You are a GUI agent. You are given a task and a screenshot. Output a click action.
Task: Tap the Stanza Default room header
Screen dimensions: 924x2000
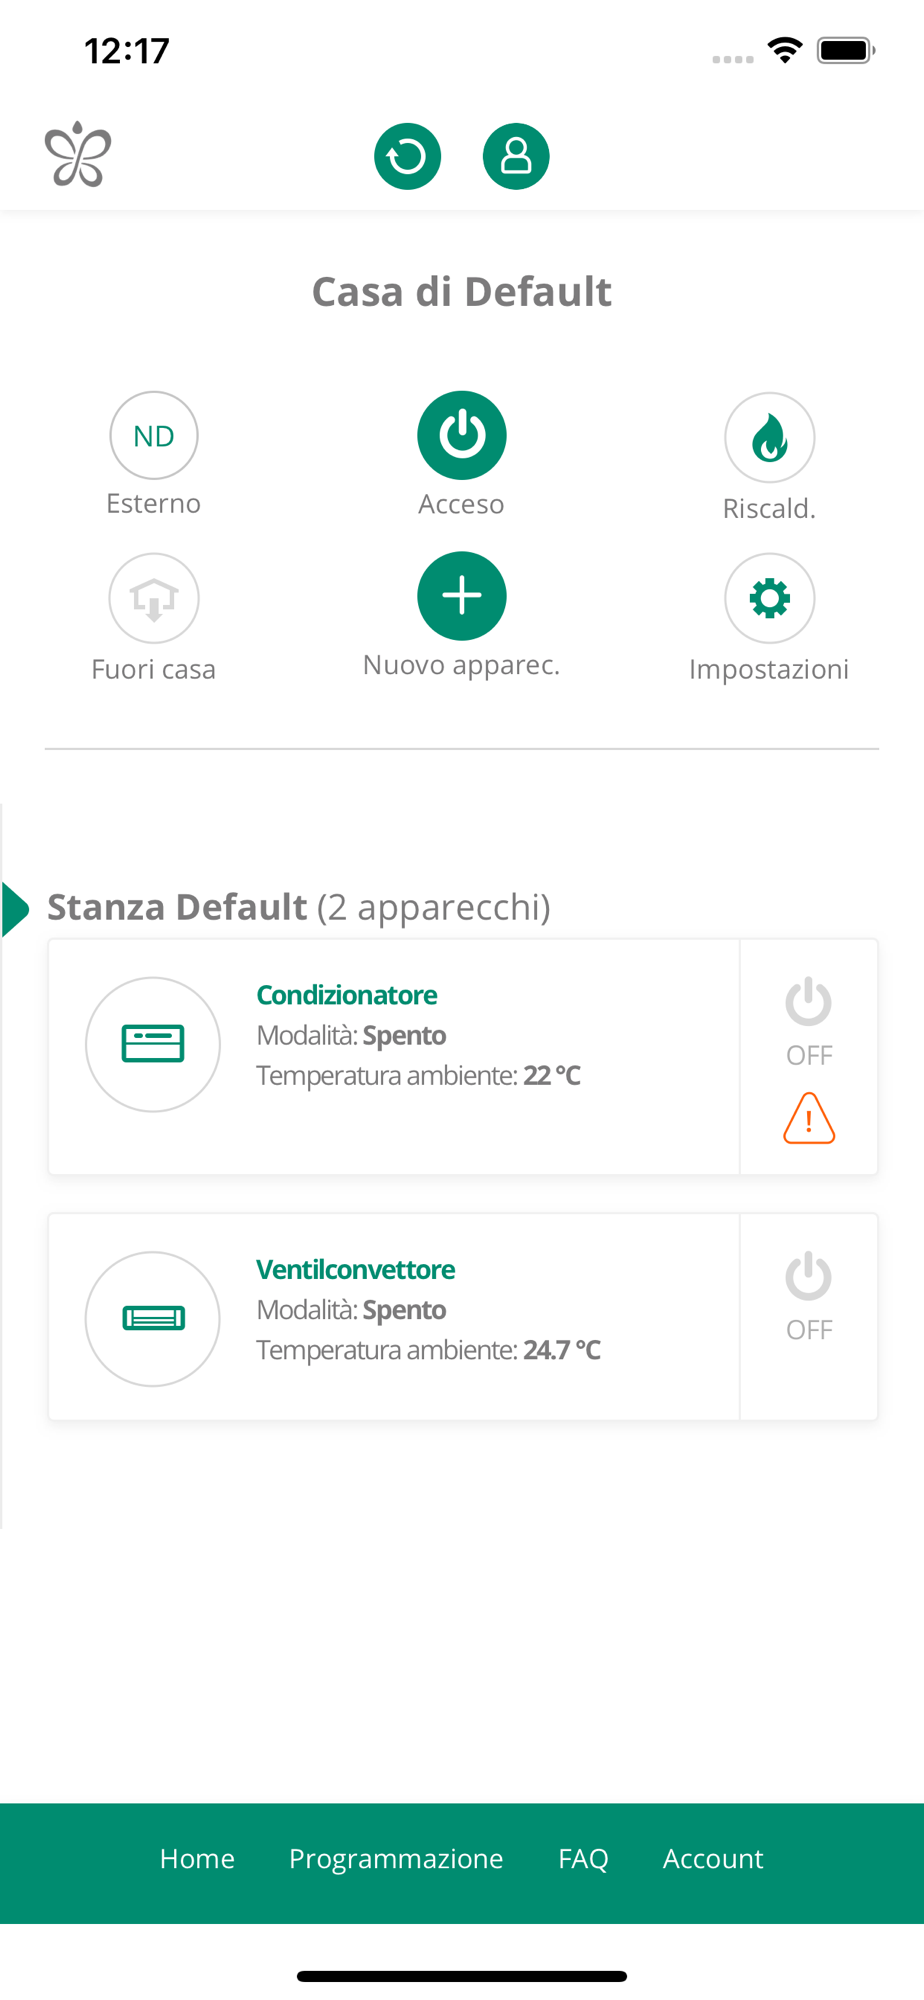(299, 907)
